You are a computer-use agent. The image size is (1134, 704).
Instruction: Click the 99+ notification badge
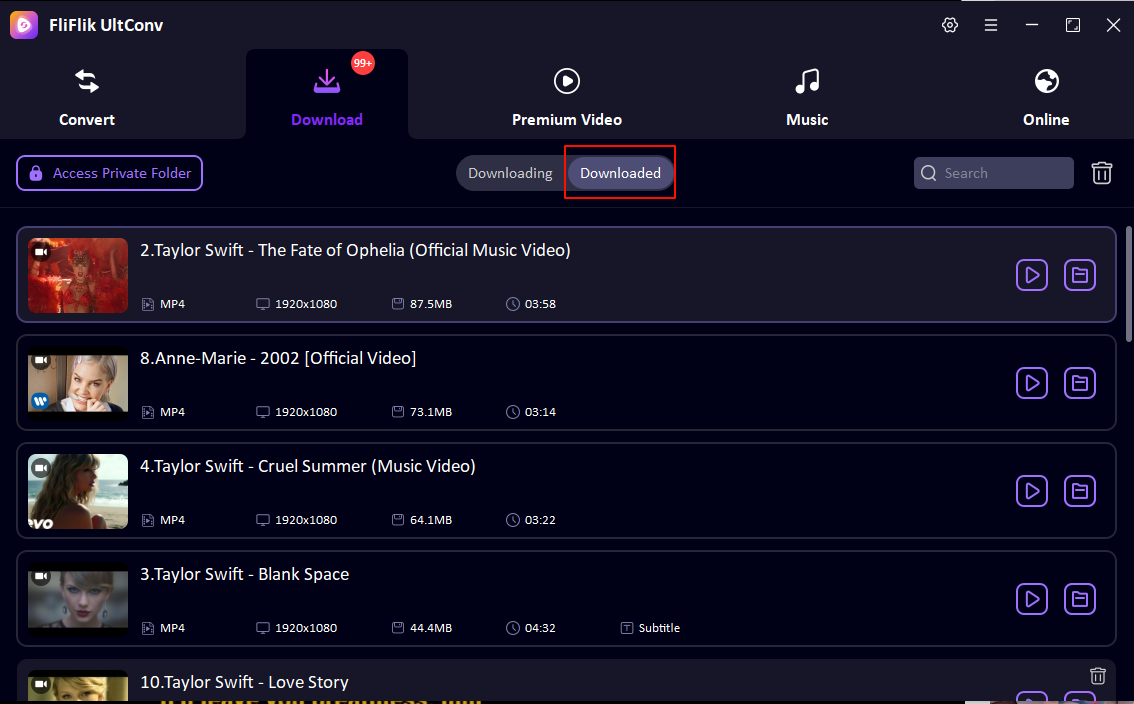[362, 63]
